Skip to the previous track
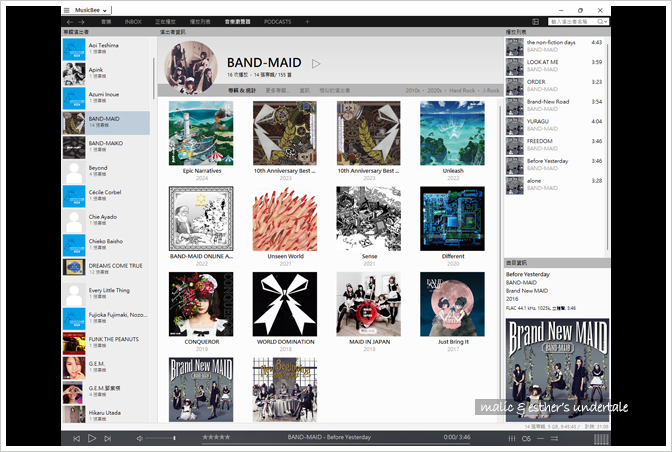The height and width of the screenshot is (452, 672). point(77,438)
